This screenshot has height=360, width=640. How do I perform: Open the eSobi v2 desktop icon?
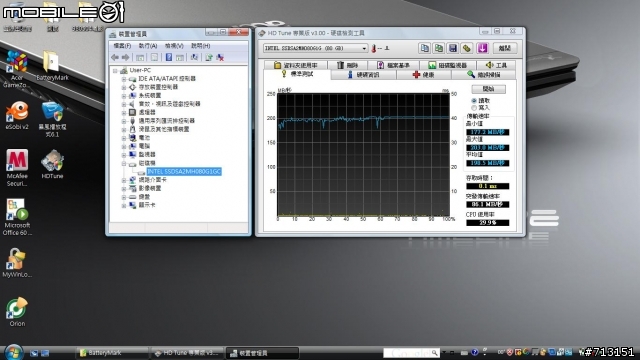pos(17,116)
